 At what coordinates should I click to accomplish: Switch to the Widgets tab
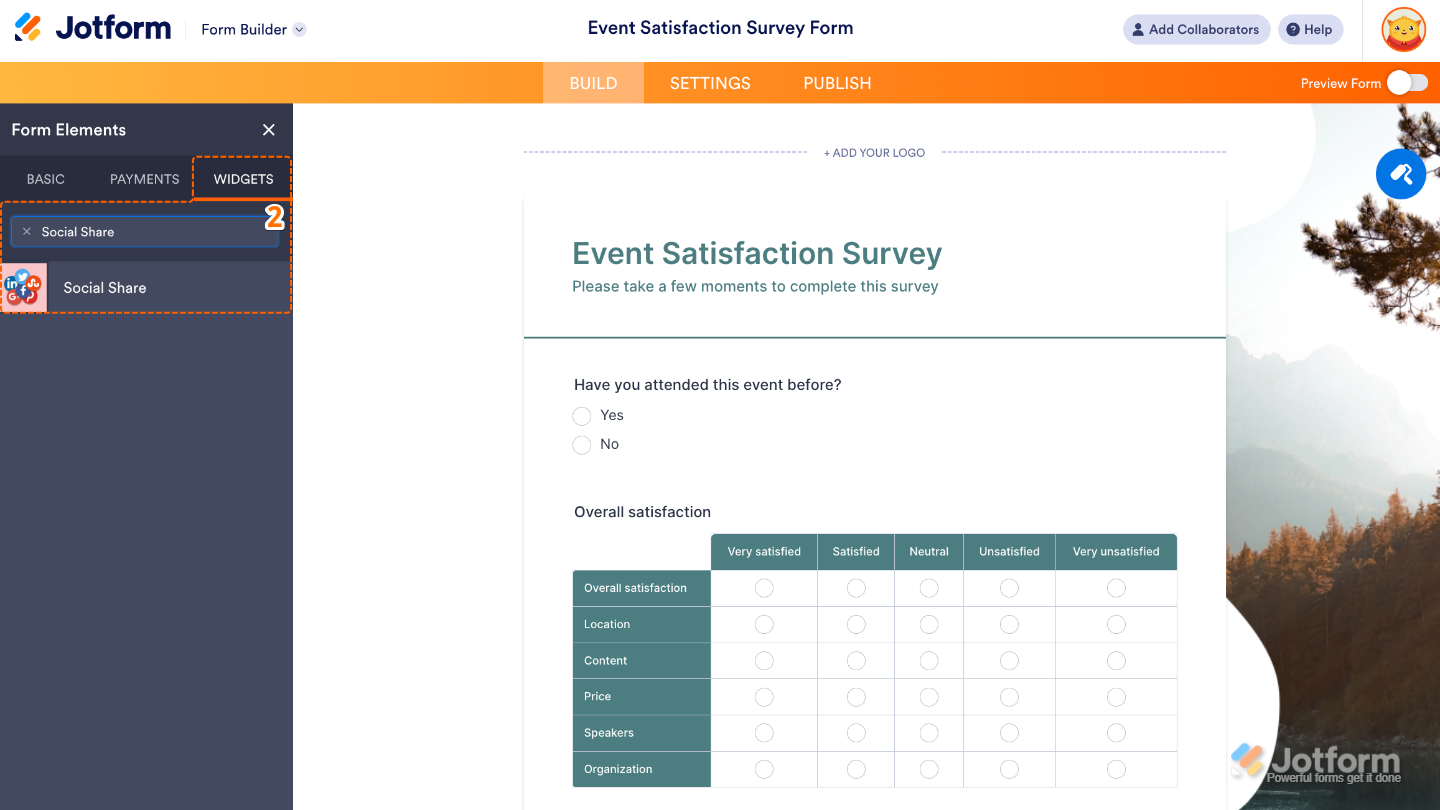pos(243,179)
